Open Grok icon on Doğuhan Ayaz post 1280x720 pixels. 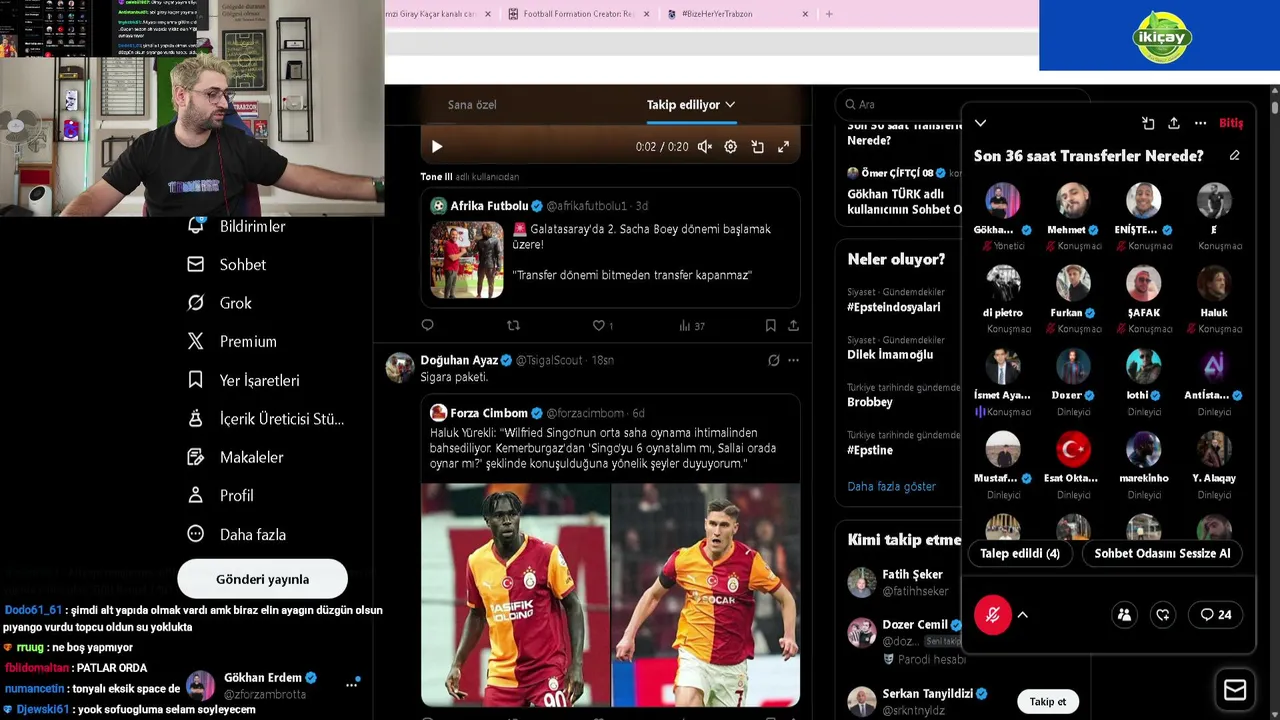point(773,360)
